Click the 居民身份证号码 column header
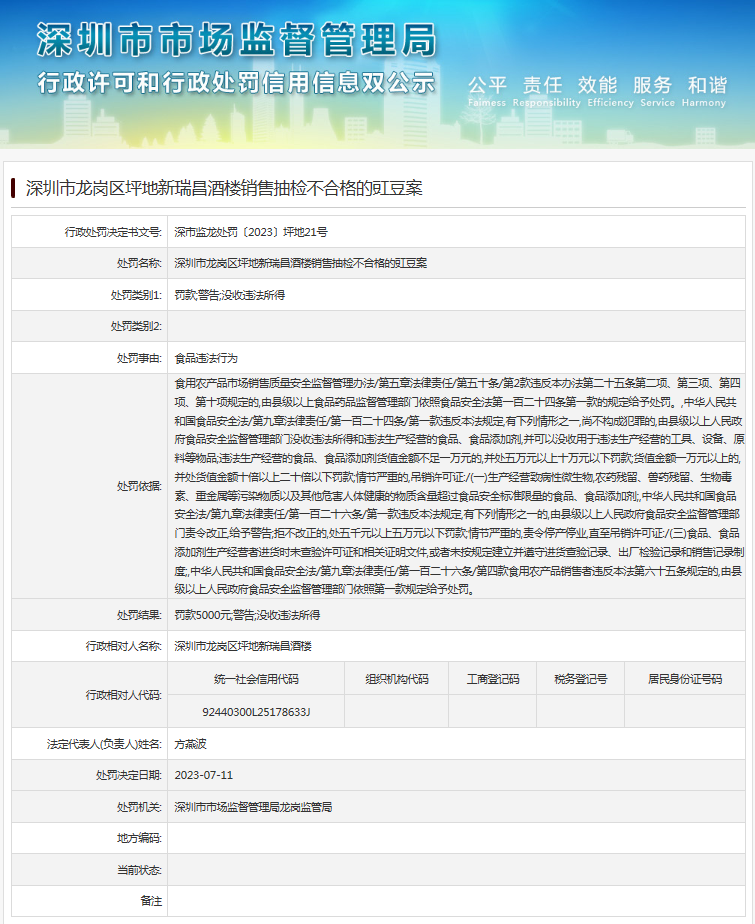 tap(685, 679)
